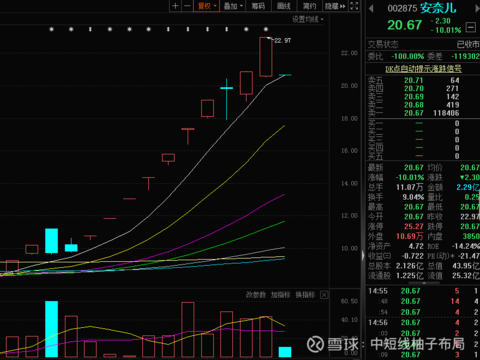Open the 叠加 overlay dropdown

[233, 6]
